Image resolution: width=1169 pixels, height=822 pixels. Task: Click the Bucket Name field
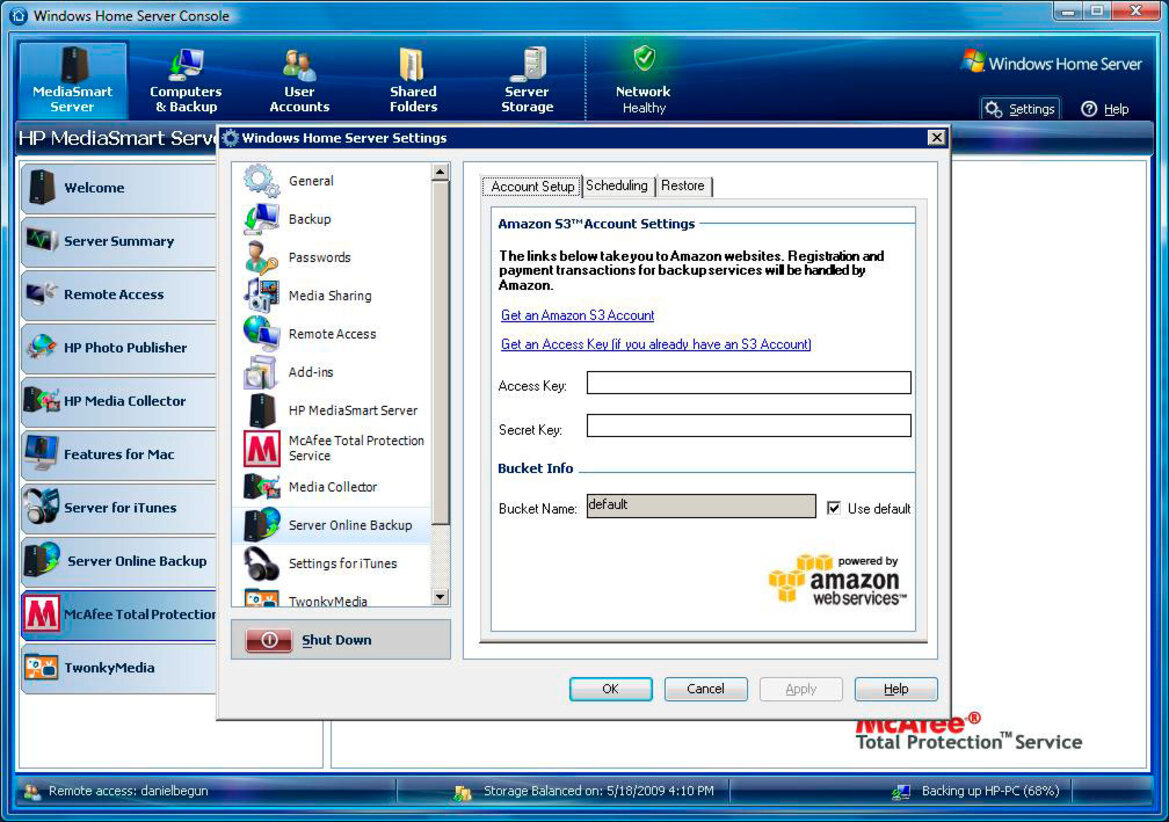701,505
